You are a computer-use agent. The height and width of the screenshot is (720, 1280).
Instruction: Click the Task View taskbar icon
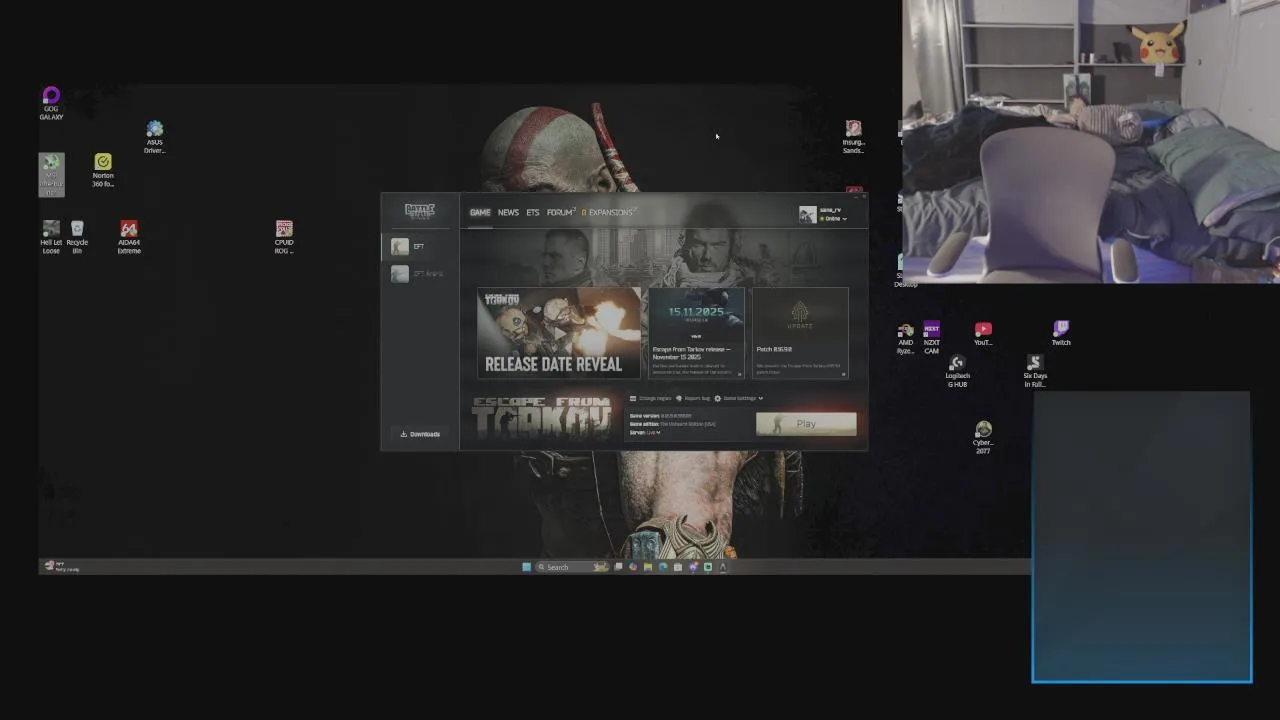click(618, 567)
